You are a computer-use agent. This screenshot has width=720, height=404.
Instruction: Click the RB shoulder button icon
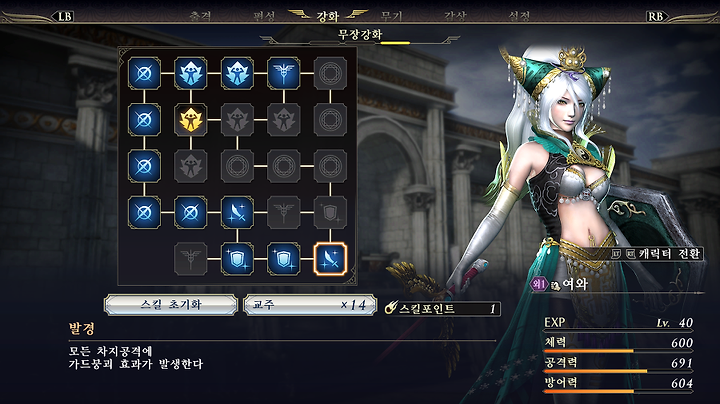coord(656,17)
